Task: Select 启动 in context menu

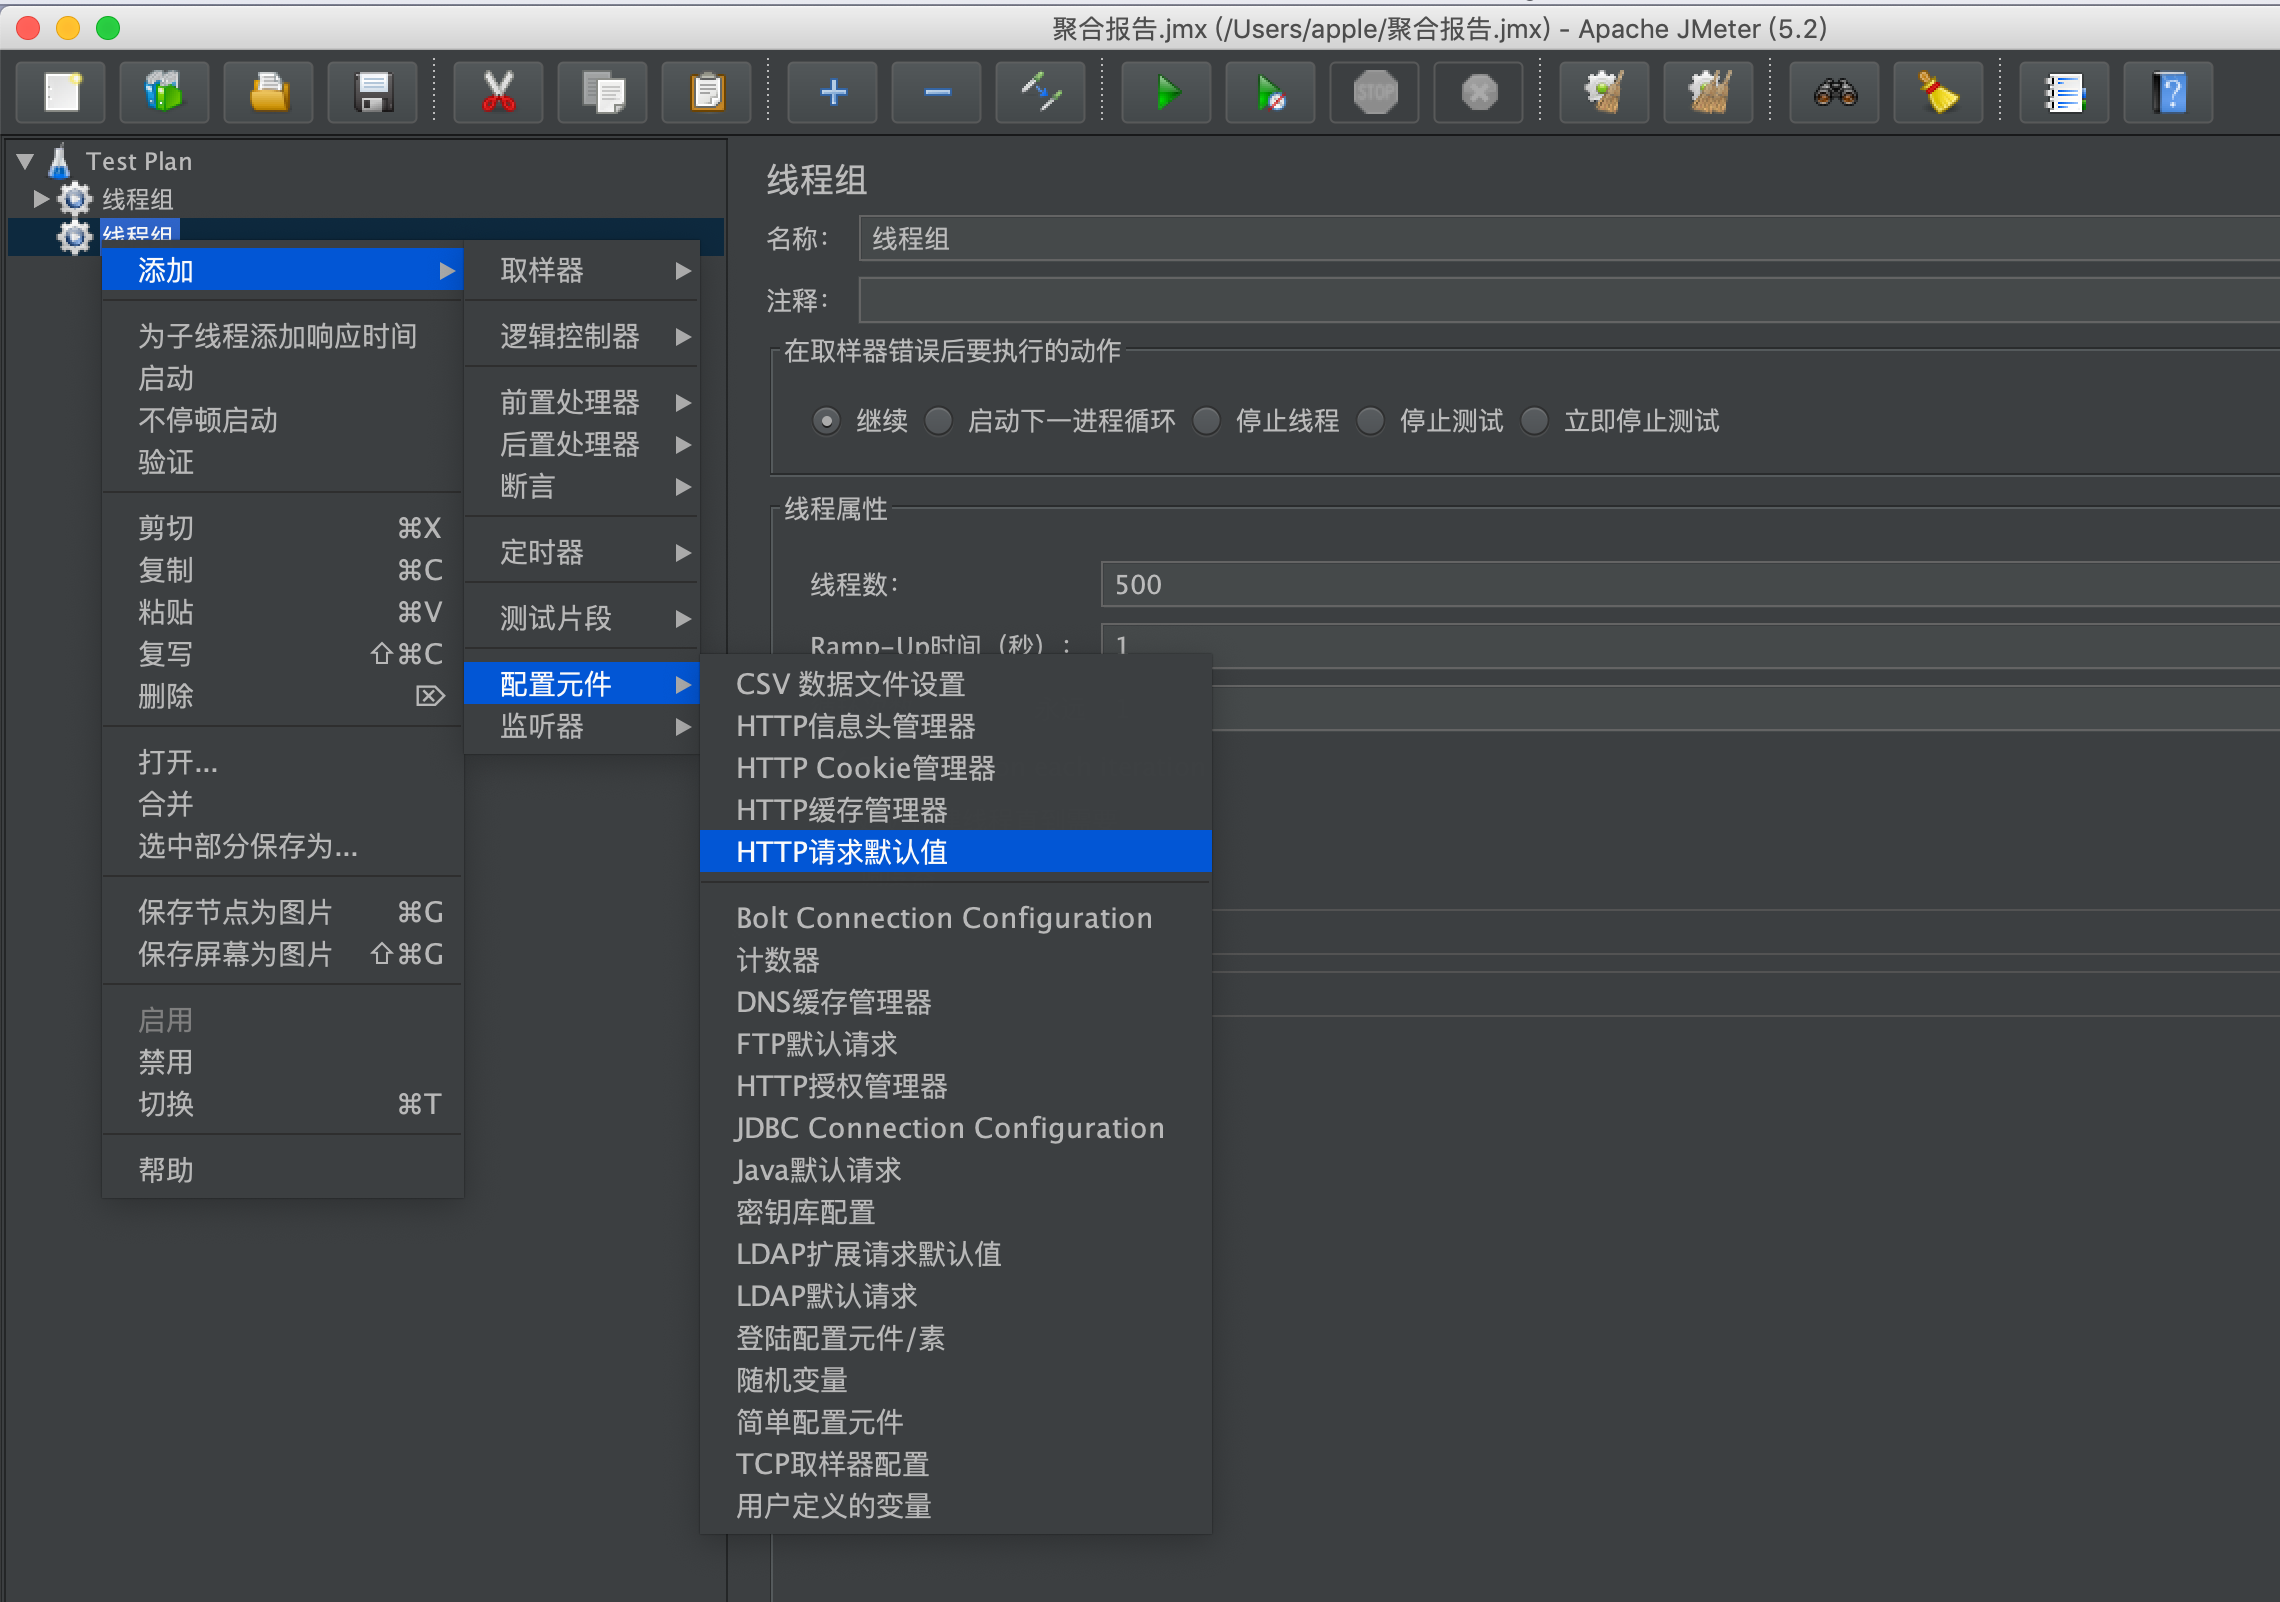Action: tap(282, 378)
